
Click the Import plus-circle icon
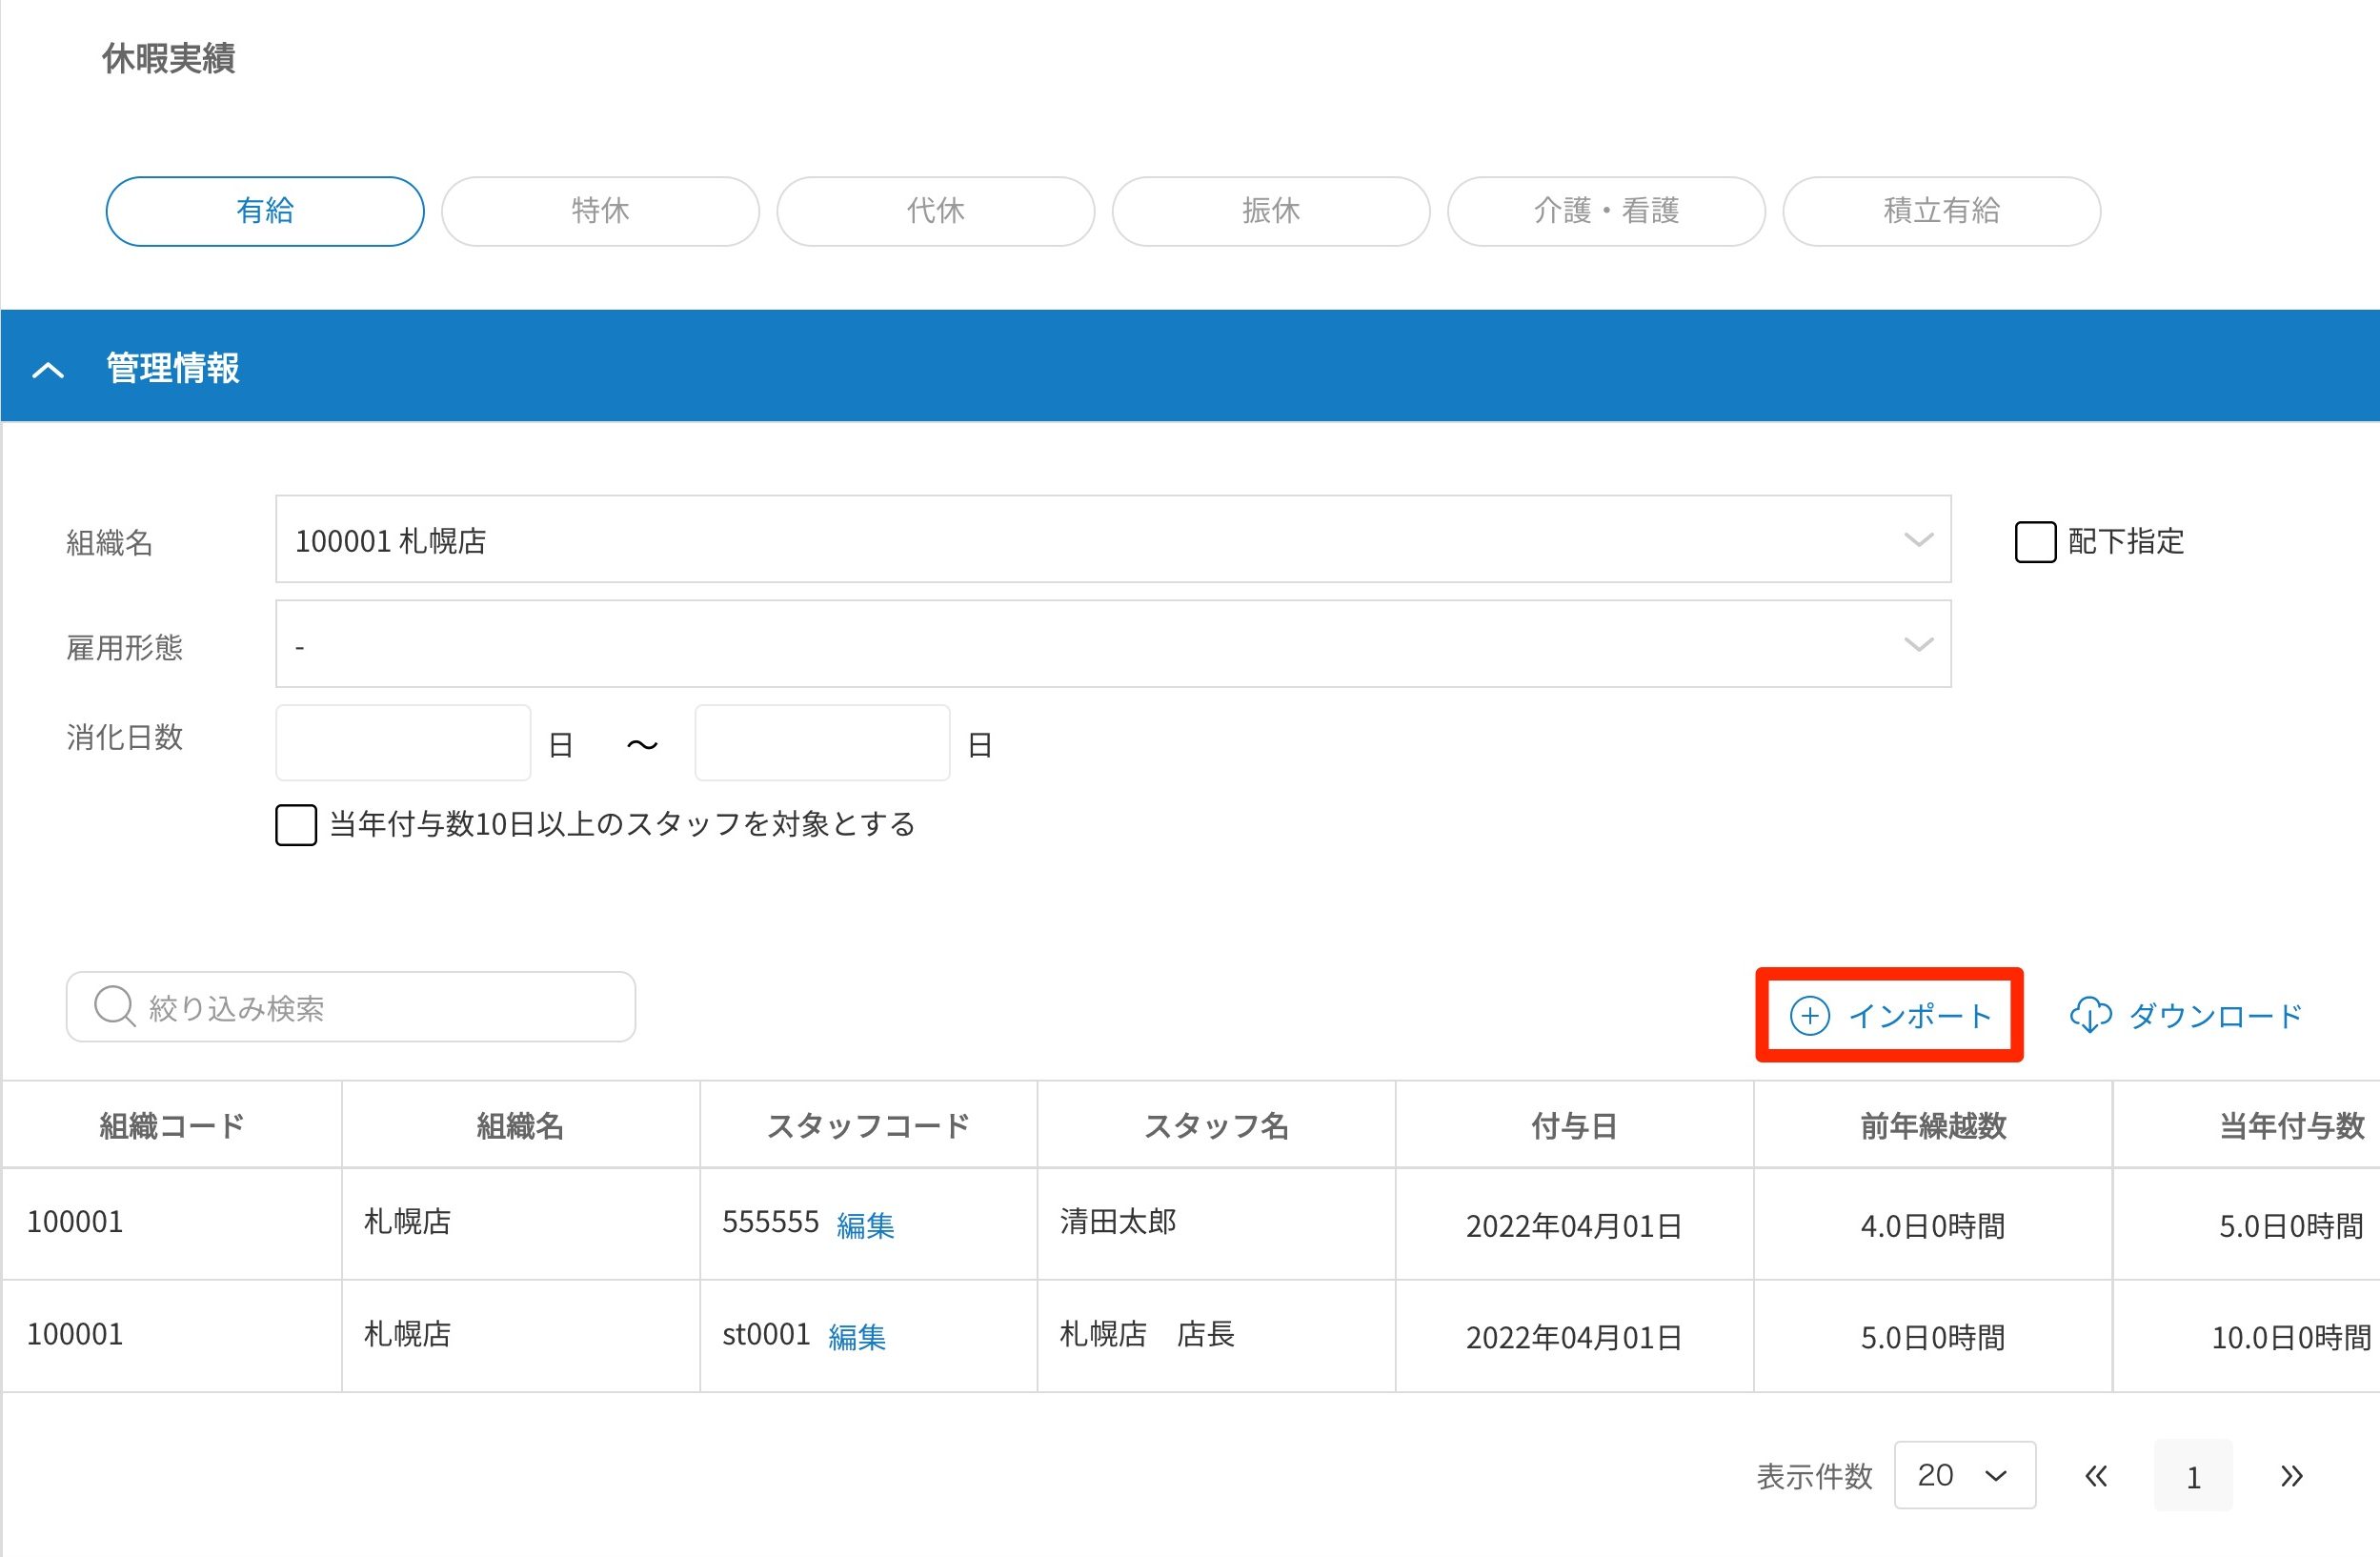[x=1809, y=1015]
